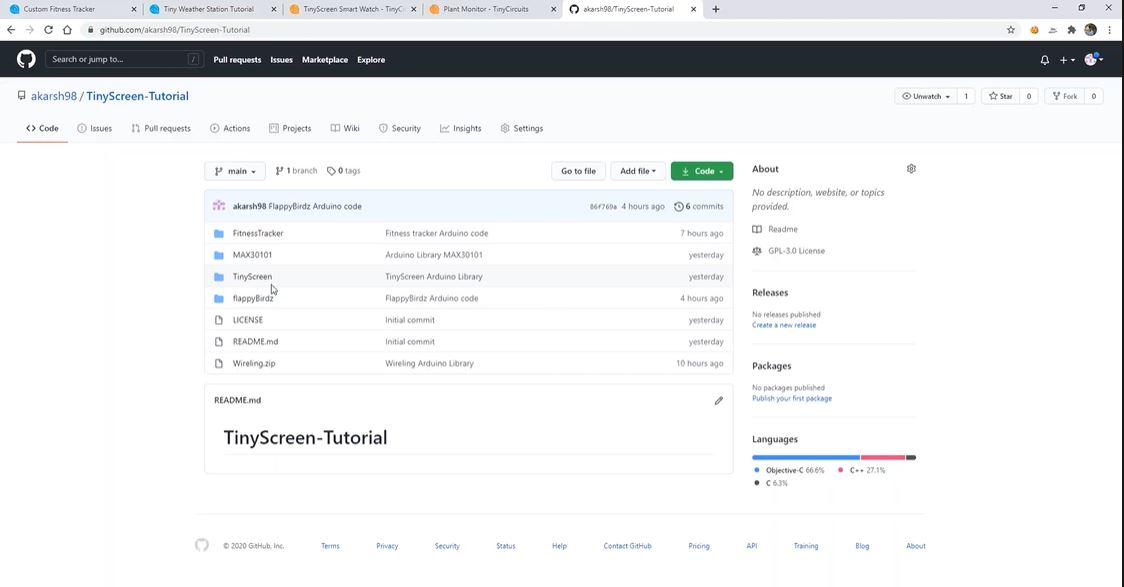Open the Wiki tab
The height and width of the screenshot is (587, 1124).
tap(345, 128)
